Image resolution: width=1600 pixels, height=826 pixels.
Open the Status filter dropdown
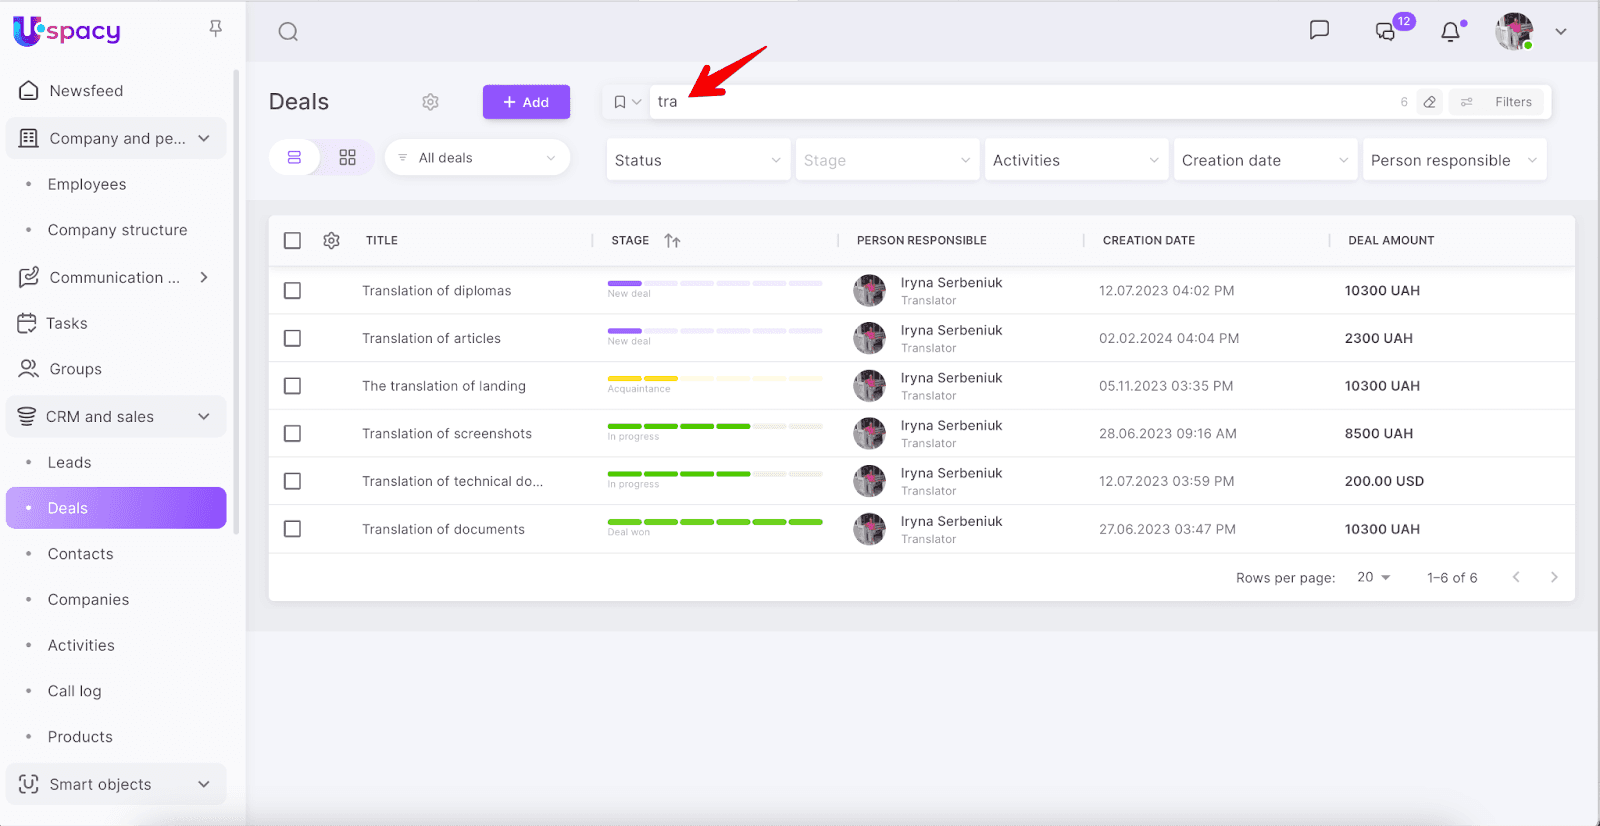(697, 160)
